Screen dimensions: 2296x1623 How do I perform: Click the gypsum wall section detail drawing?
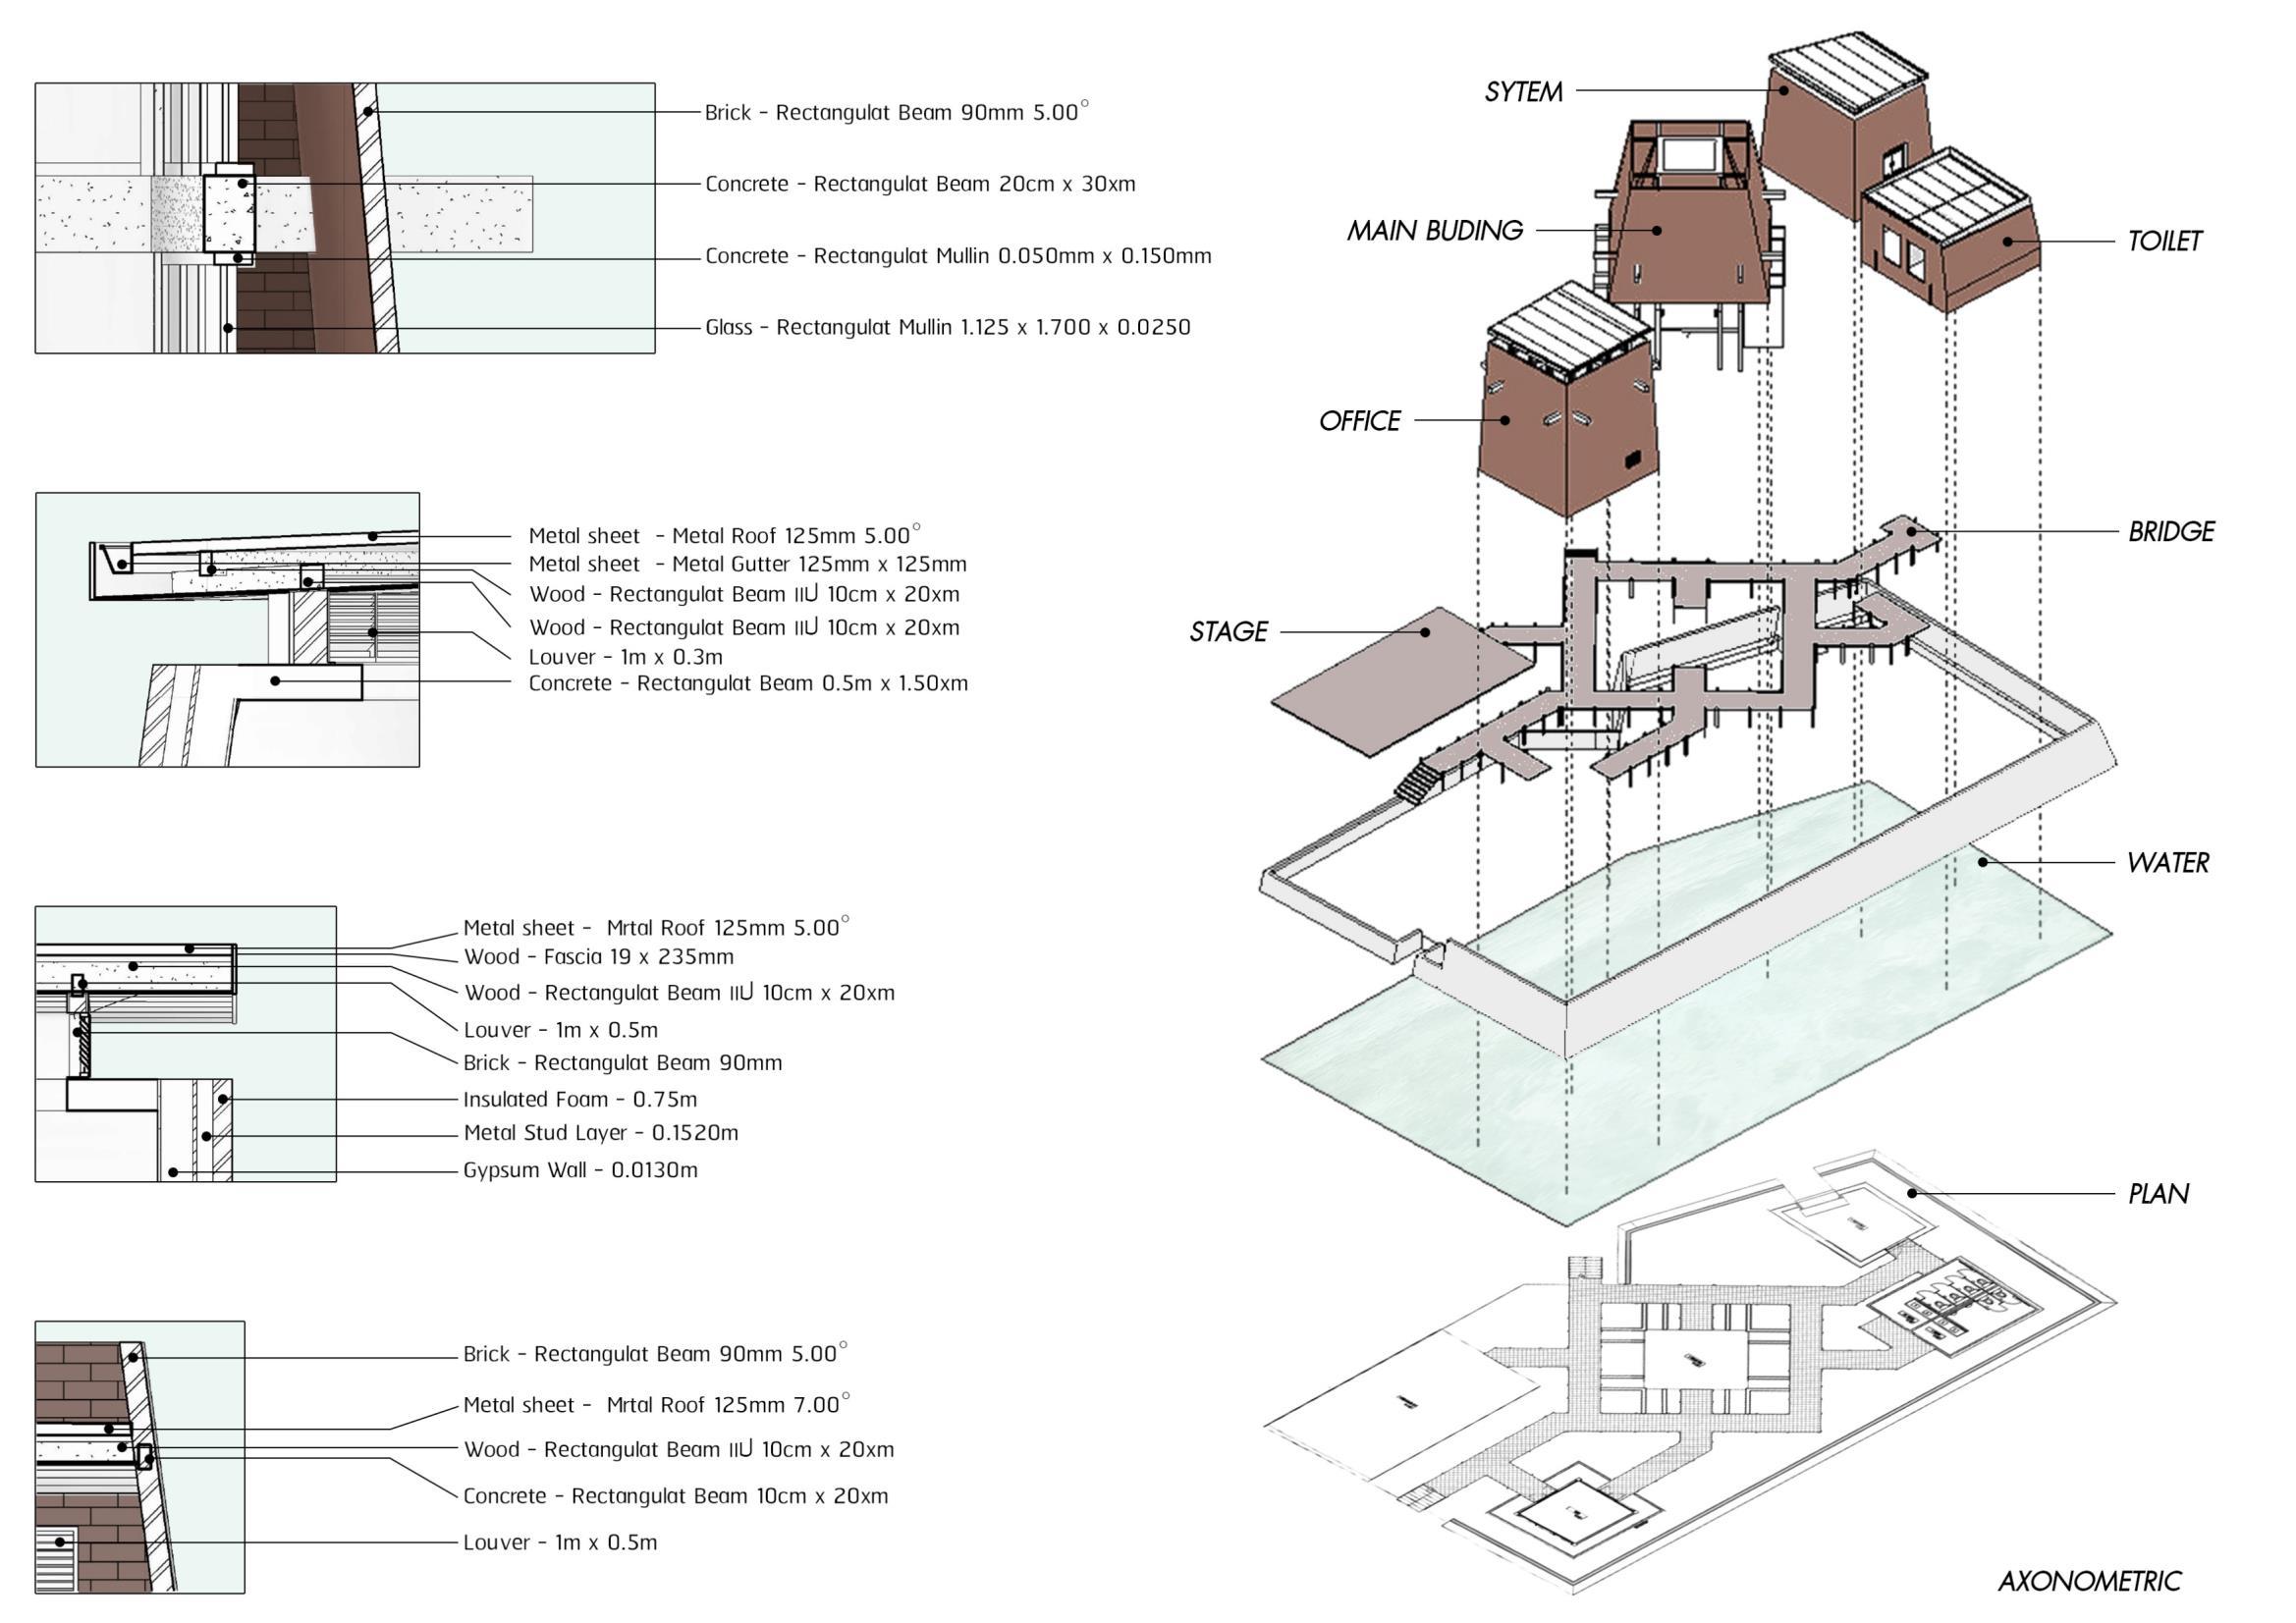click(185, 1044)
